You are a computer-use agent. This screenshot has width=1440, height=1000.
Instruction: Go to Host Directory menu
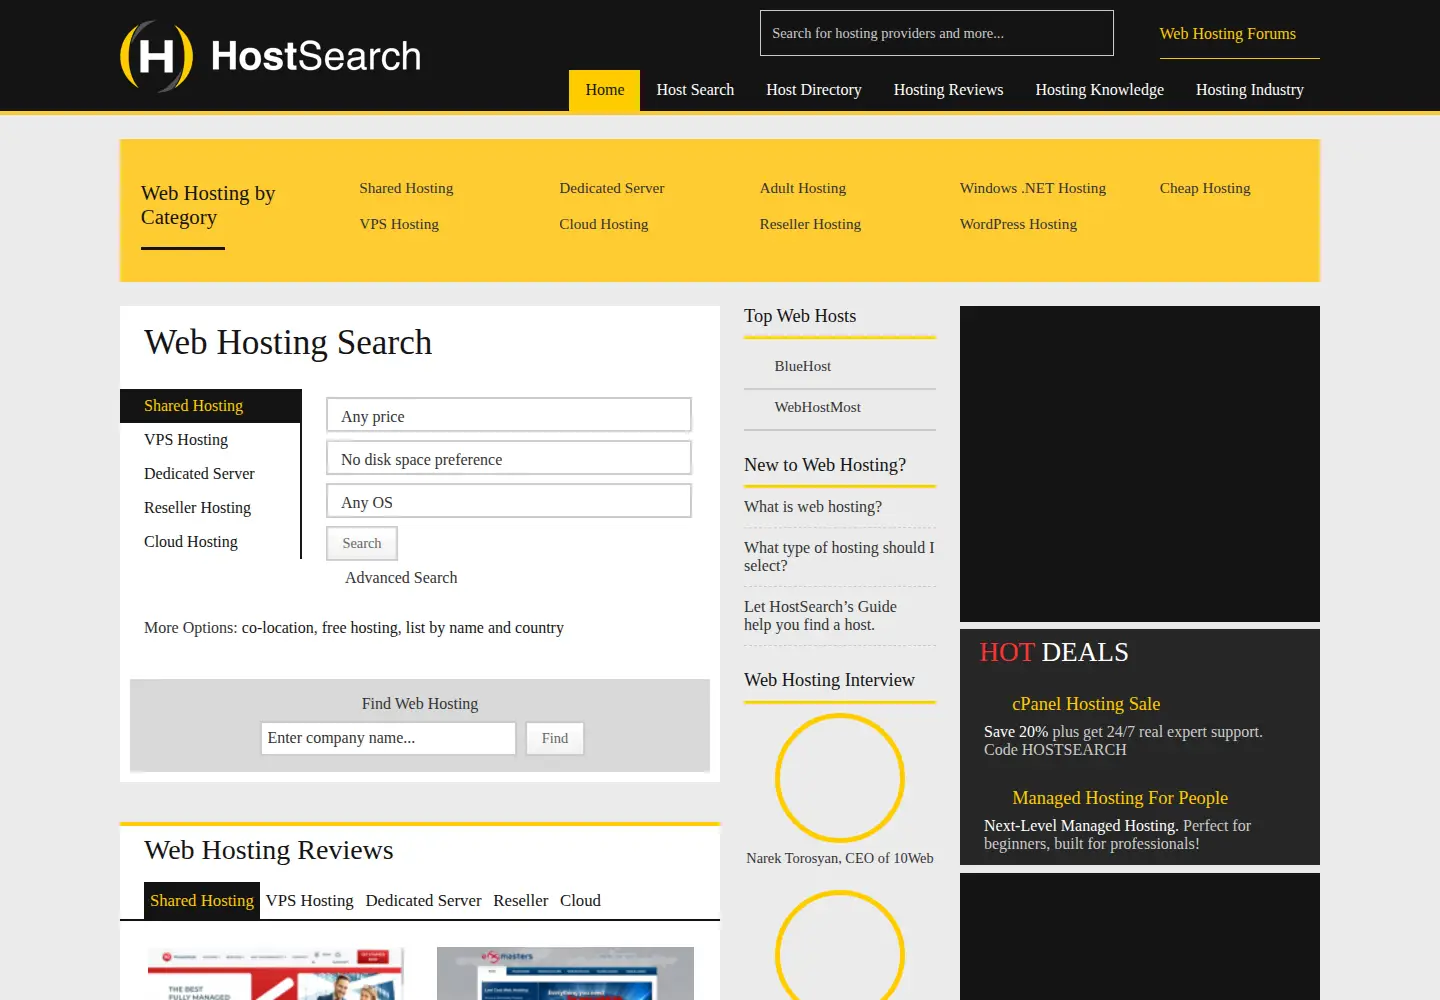(814, 90)
